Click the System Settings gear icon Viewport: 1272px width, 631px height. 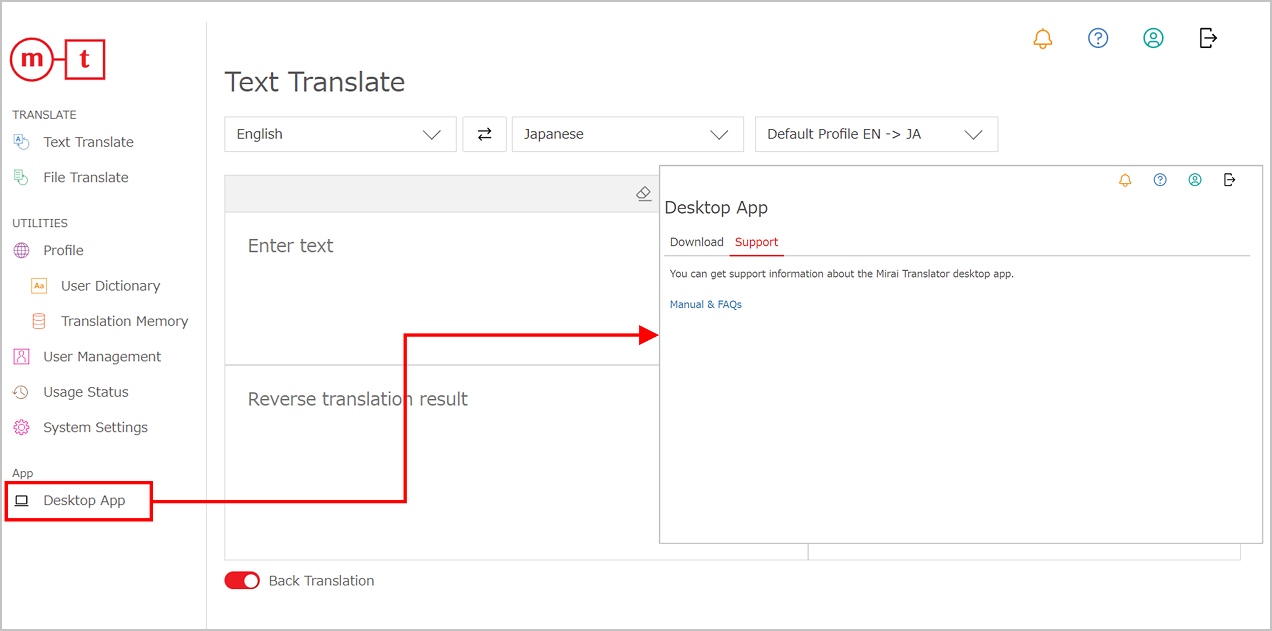pyautogui.click(x=21, y=427)
